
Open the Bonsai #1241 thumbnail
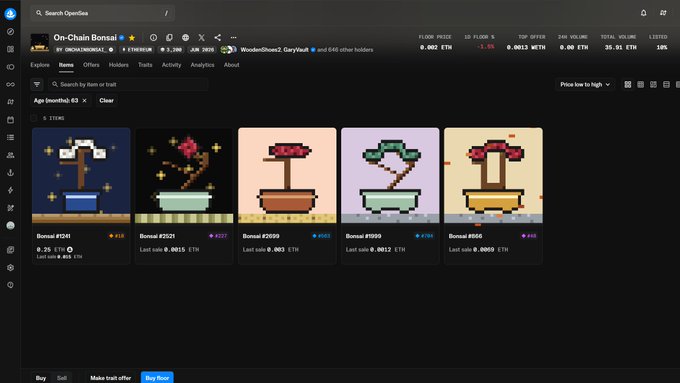pyautogui.click(x=81, y=176)
